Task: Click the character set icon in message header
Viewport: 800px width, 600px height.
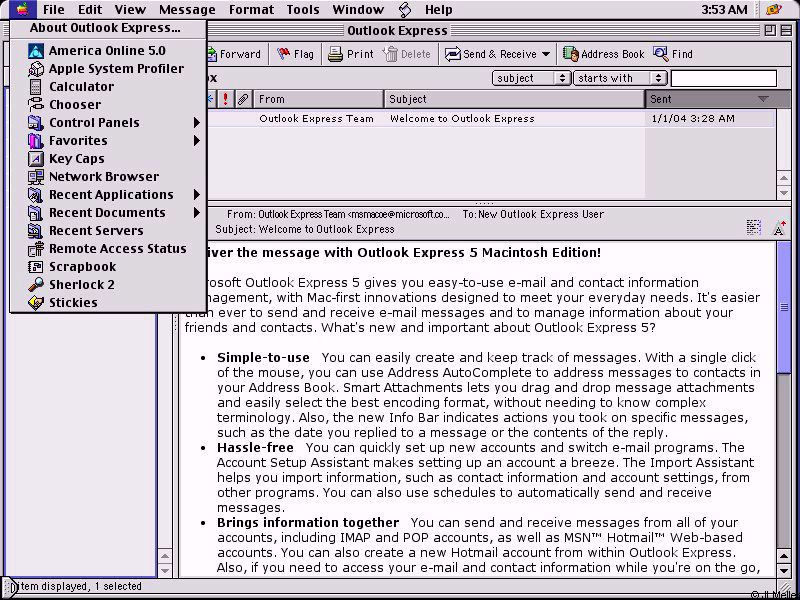Action: pyautogui.click(x=754, y=228)
